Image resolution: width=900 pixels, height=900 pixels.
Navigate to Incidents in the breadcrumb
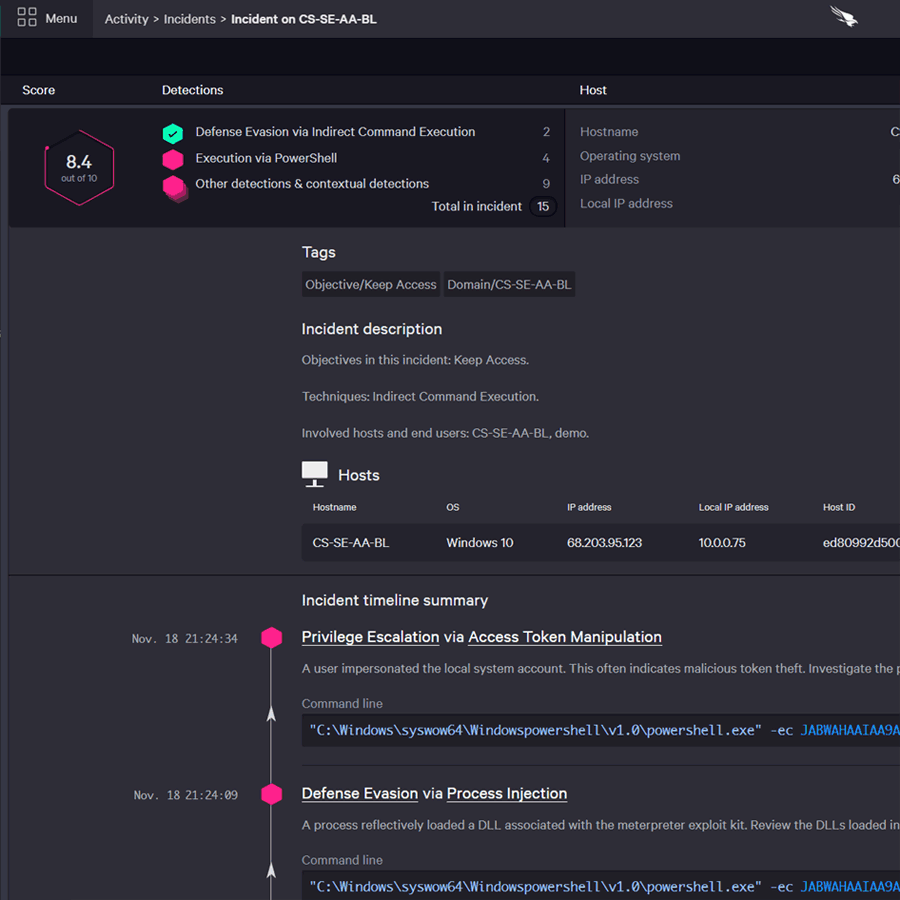click(190, 19)
